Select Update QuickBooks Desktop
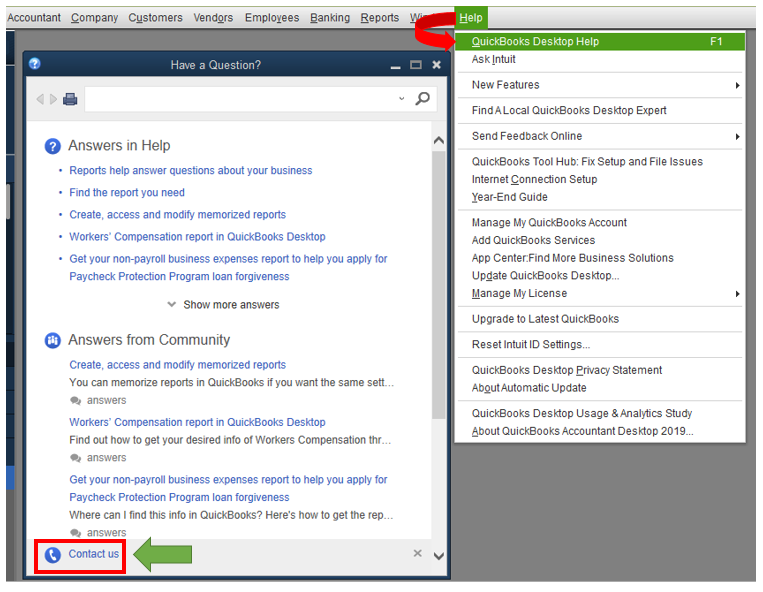 [600, 276]
